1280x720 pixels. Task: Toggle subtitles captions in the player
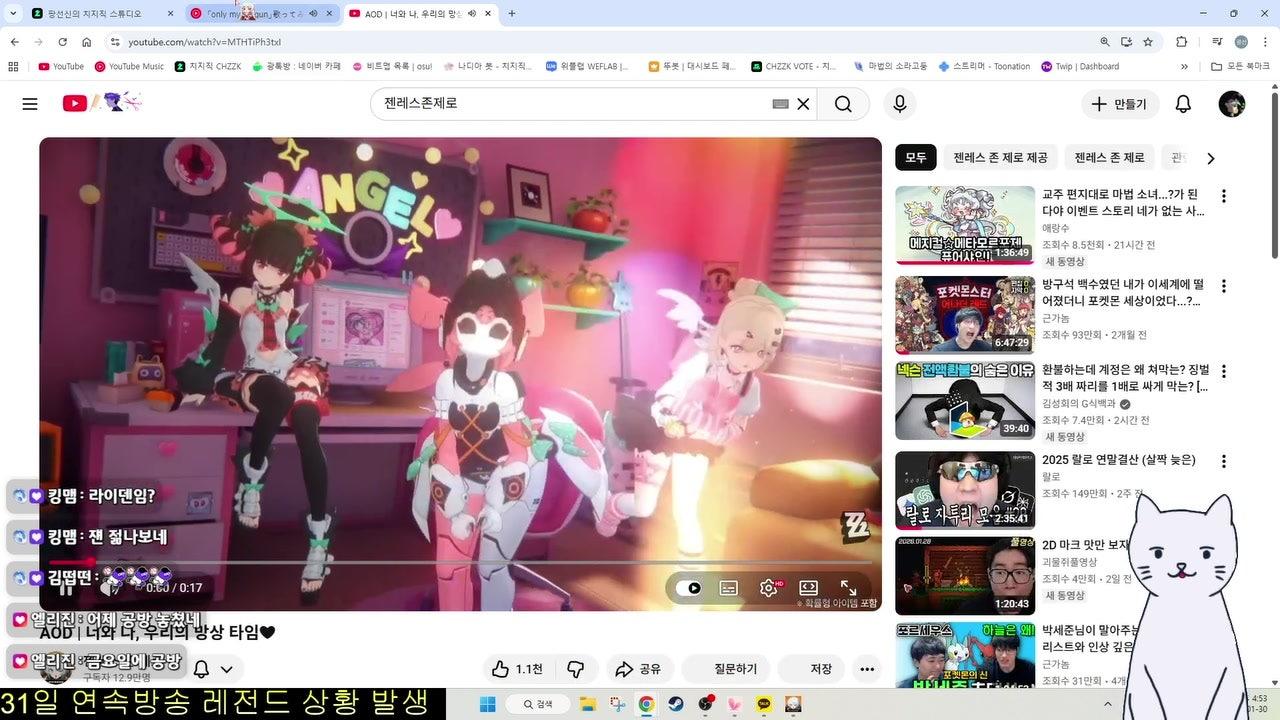728,588
